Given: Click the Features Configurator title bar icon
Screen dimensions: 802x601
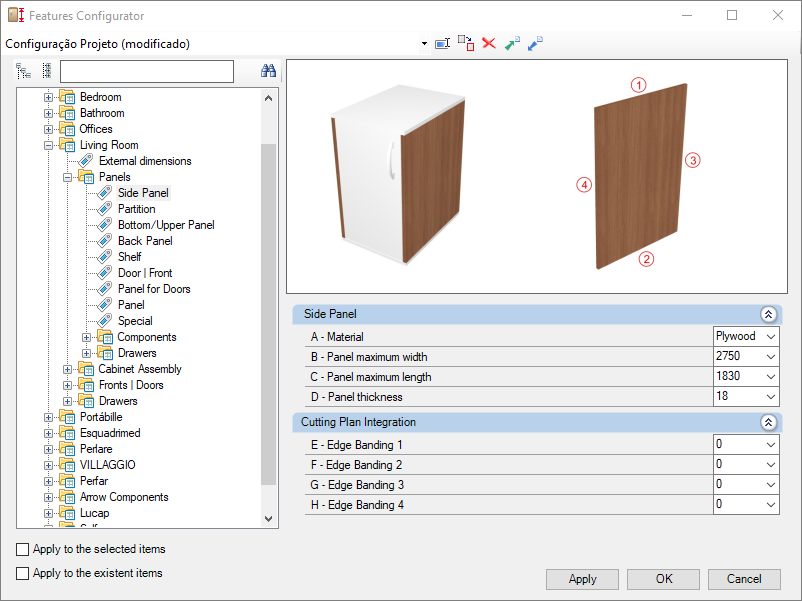Looking at the screenshot, I should coord(16,15).
